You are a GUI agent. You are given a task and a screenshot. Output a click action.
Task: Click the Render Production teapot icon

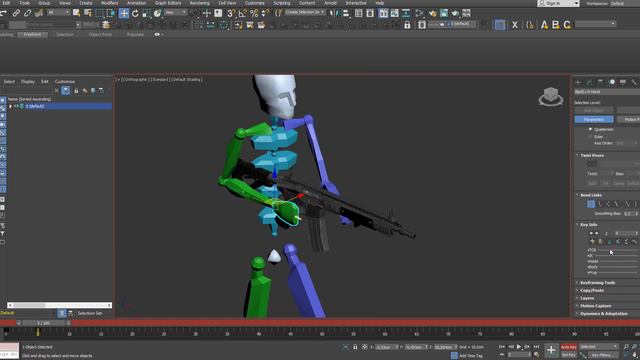tap(455, 13)
